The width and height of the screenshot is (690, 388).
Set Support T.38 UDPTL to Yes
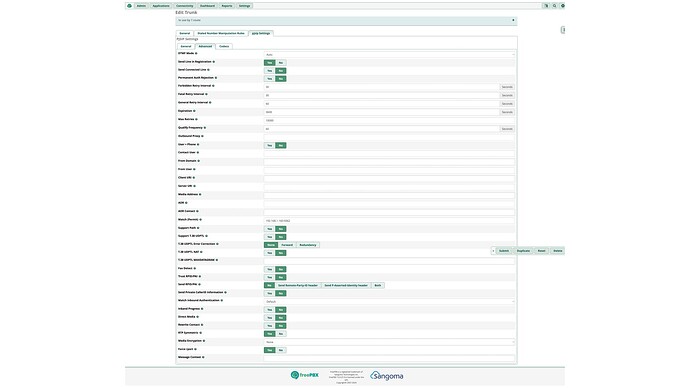[x=269, y=237]
